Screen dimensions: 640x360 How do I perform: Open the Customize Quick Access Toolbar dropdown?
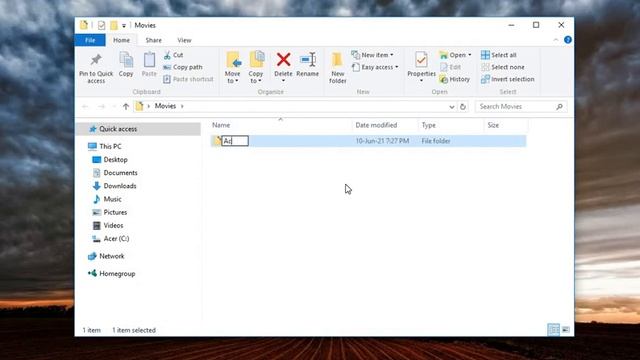click(x=124, y=26)
